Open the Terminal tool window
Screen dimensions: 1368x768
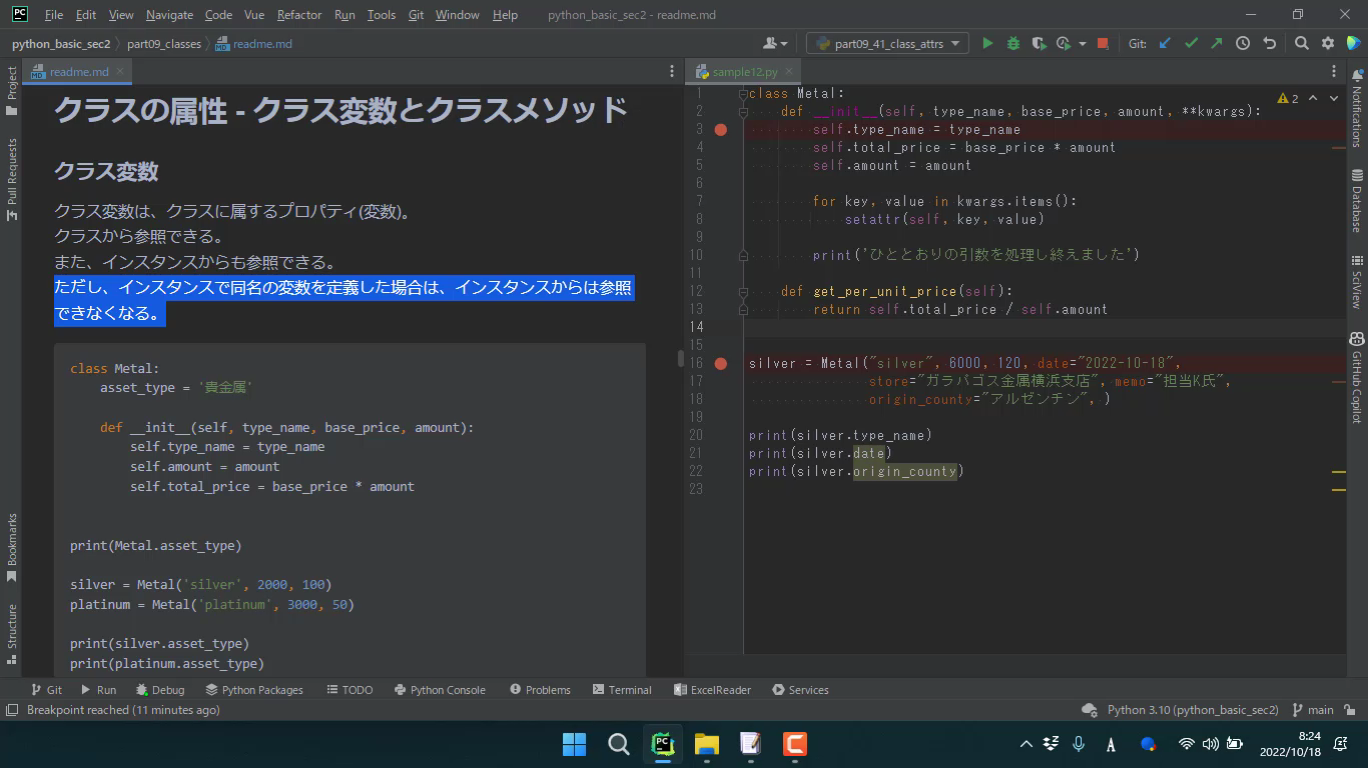pyautogui.click(x=621, y=690)
